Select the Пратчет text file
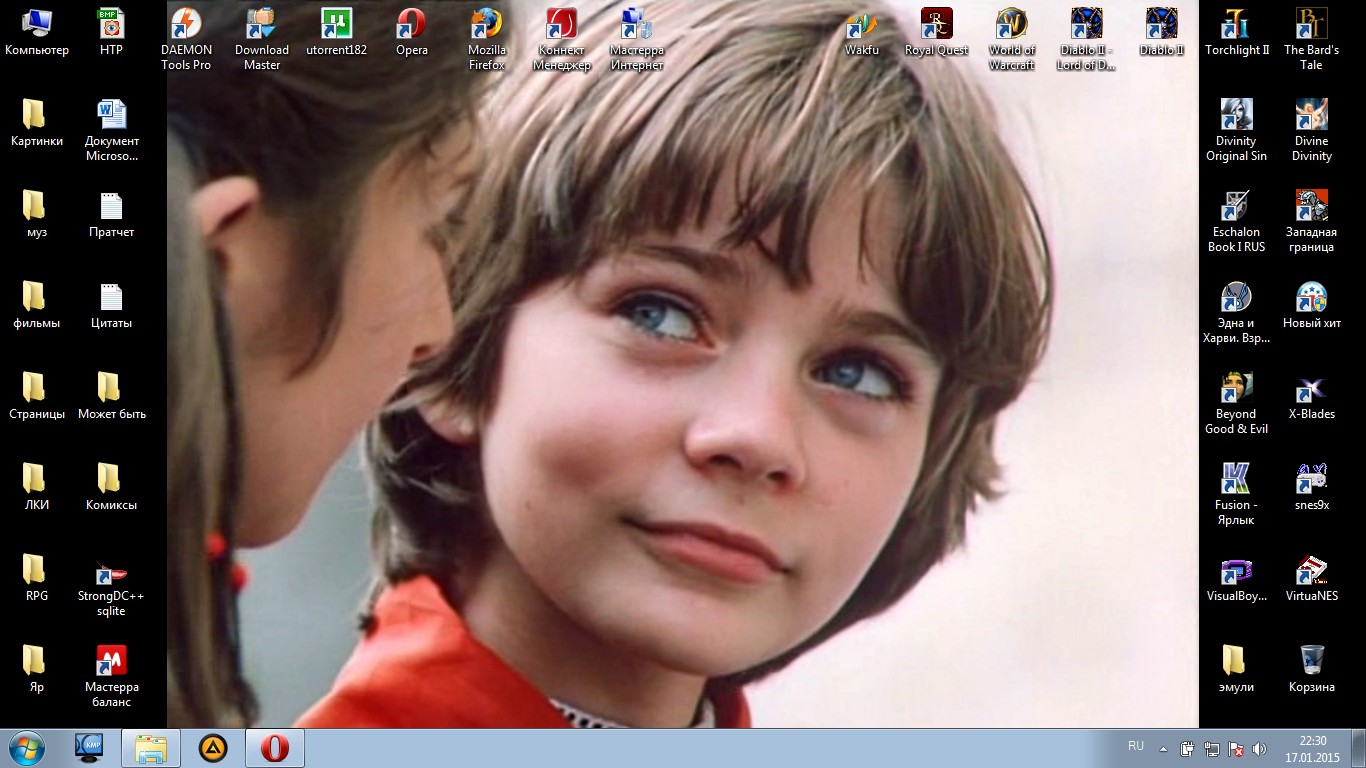 click(x=111, y=214)
